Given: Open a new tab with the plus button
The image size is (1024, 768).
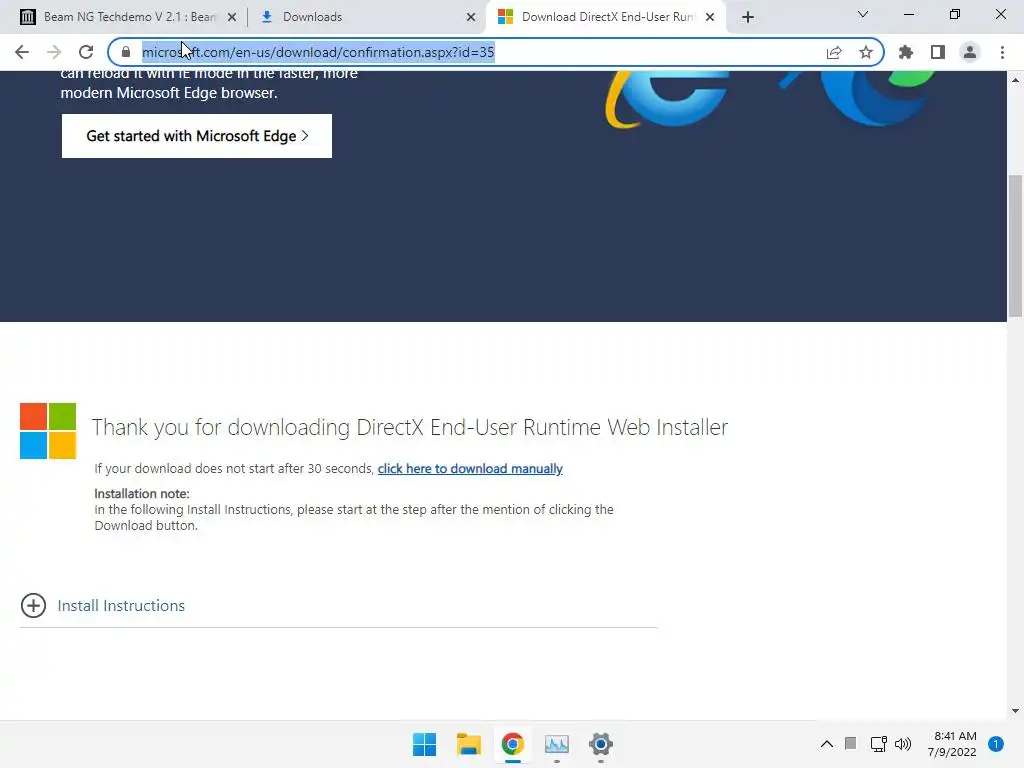Looking at the screenshot, I should click(x=748, y=17).
